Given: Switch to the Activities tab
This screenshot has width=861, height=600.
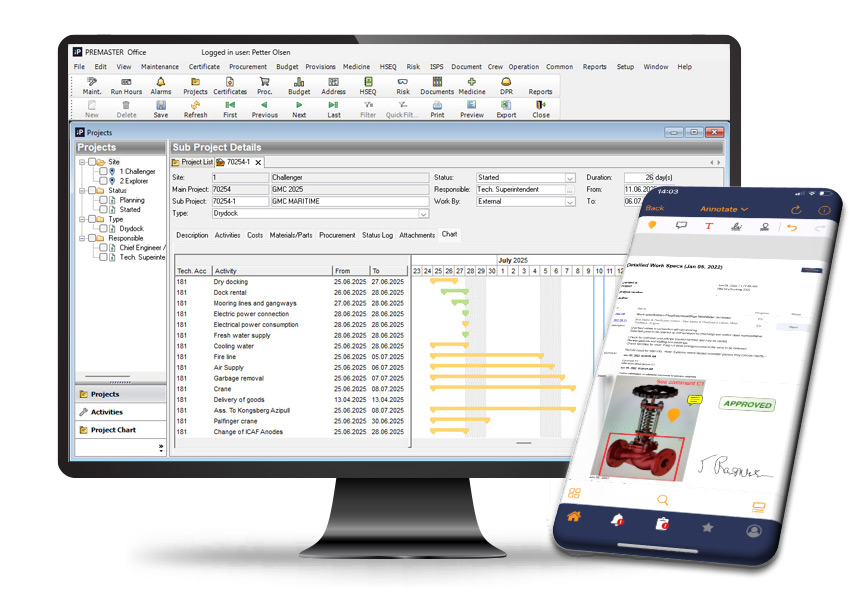Looking at the screenshot, I should [x=227, y=235].
